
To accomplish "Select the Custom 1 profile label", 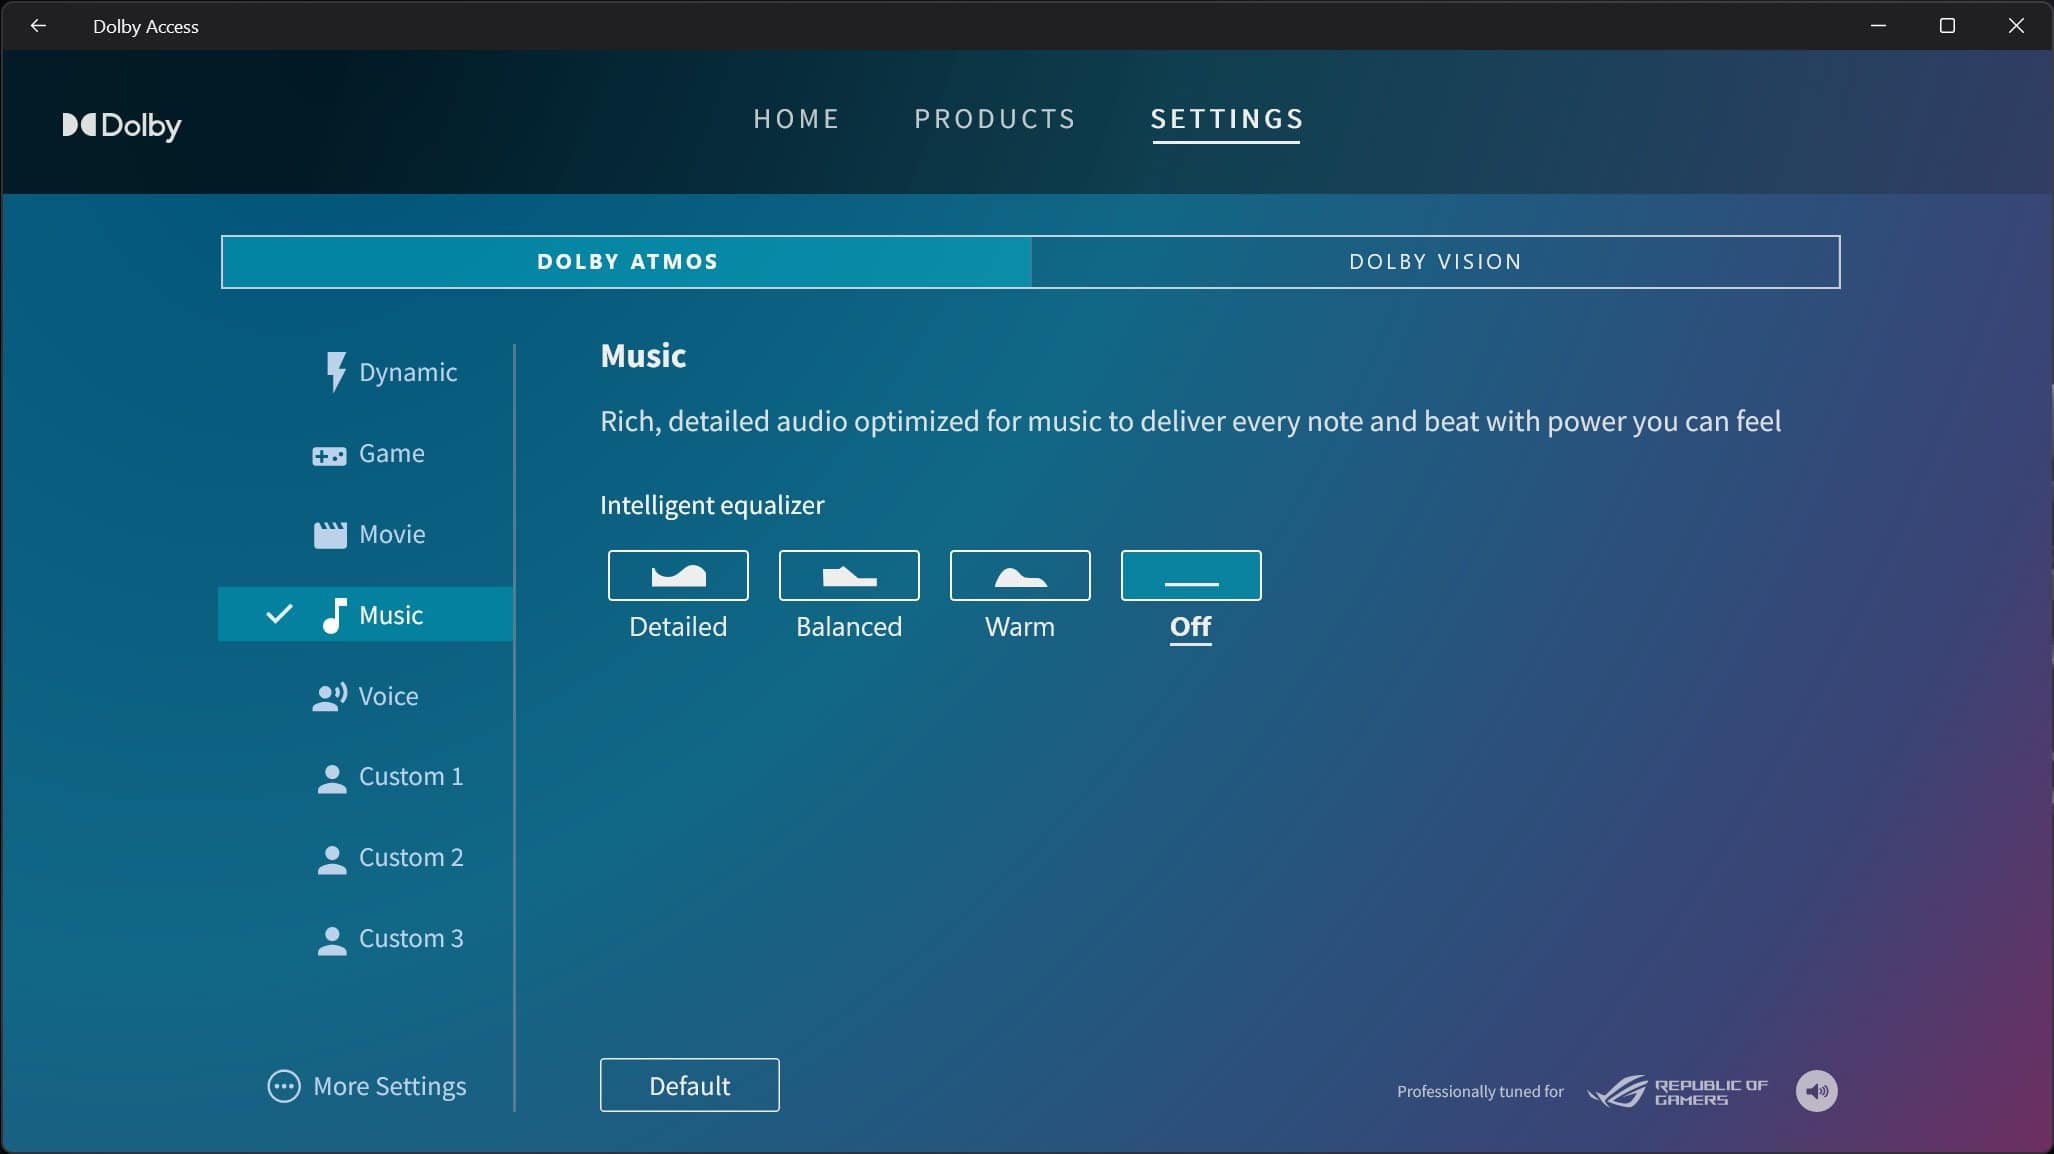I will pyautogui.click(x=411, y=777).
